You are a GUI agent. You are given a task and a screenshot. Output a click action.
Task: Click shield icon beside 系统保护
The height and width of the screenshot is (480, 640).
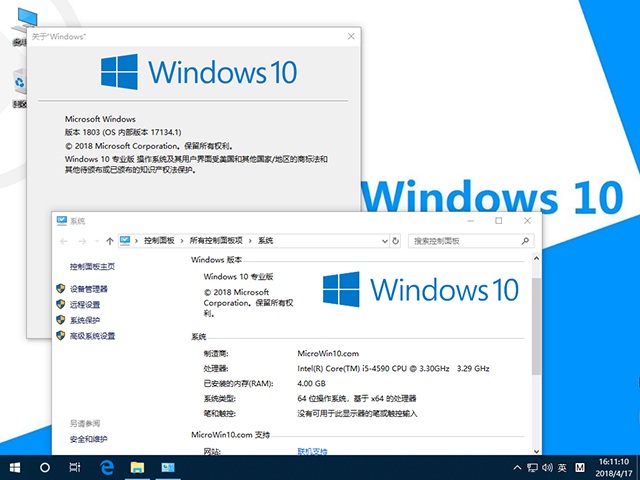tap(60, 320)
